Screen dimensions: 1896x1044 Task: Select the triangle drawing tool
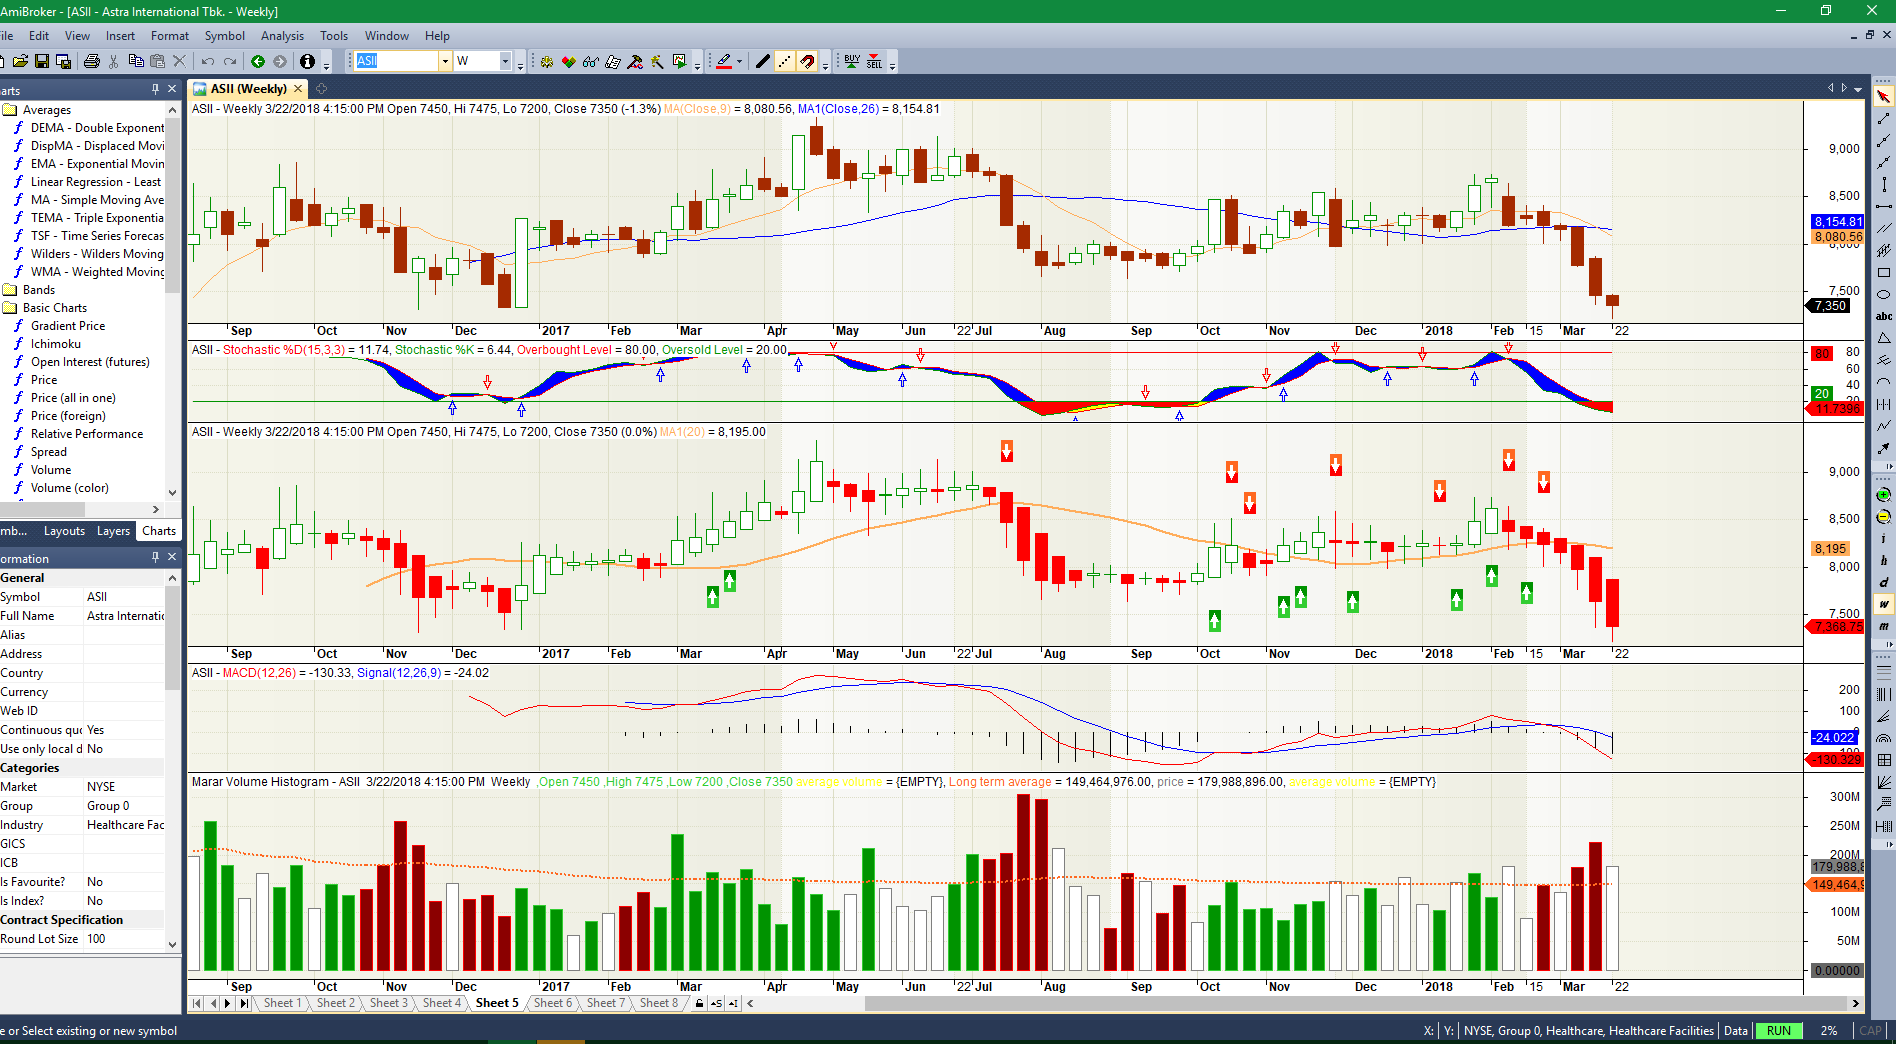click(1884, 339)
